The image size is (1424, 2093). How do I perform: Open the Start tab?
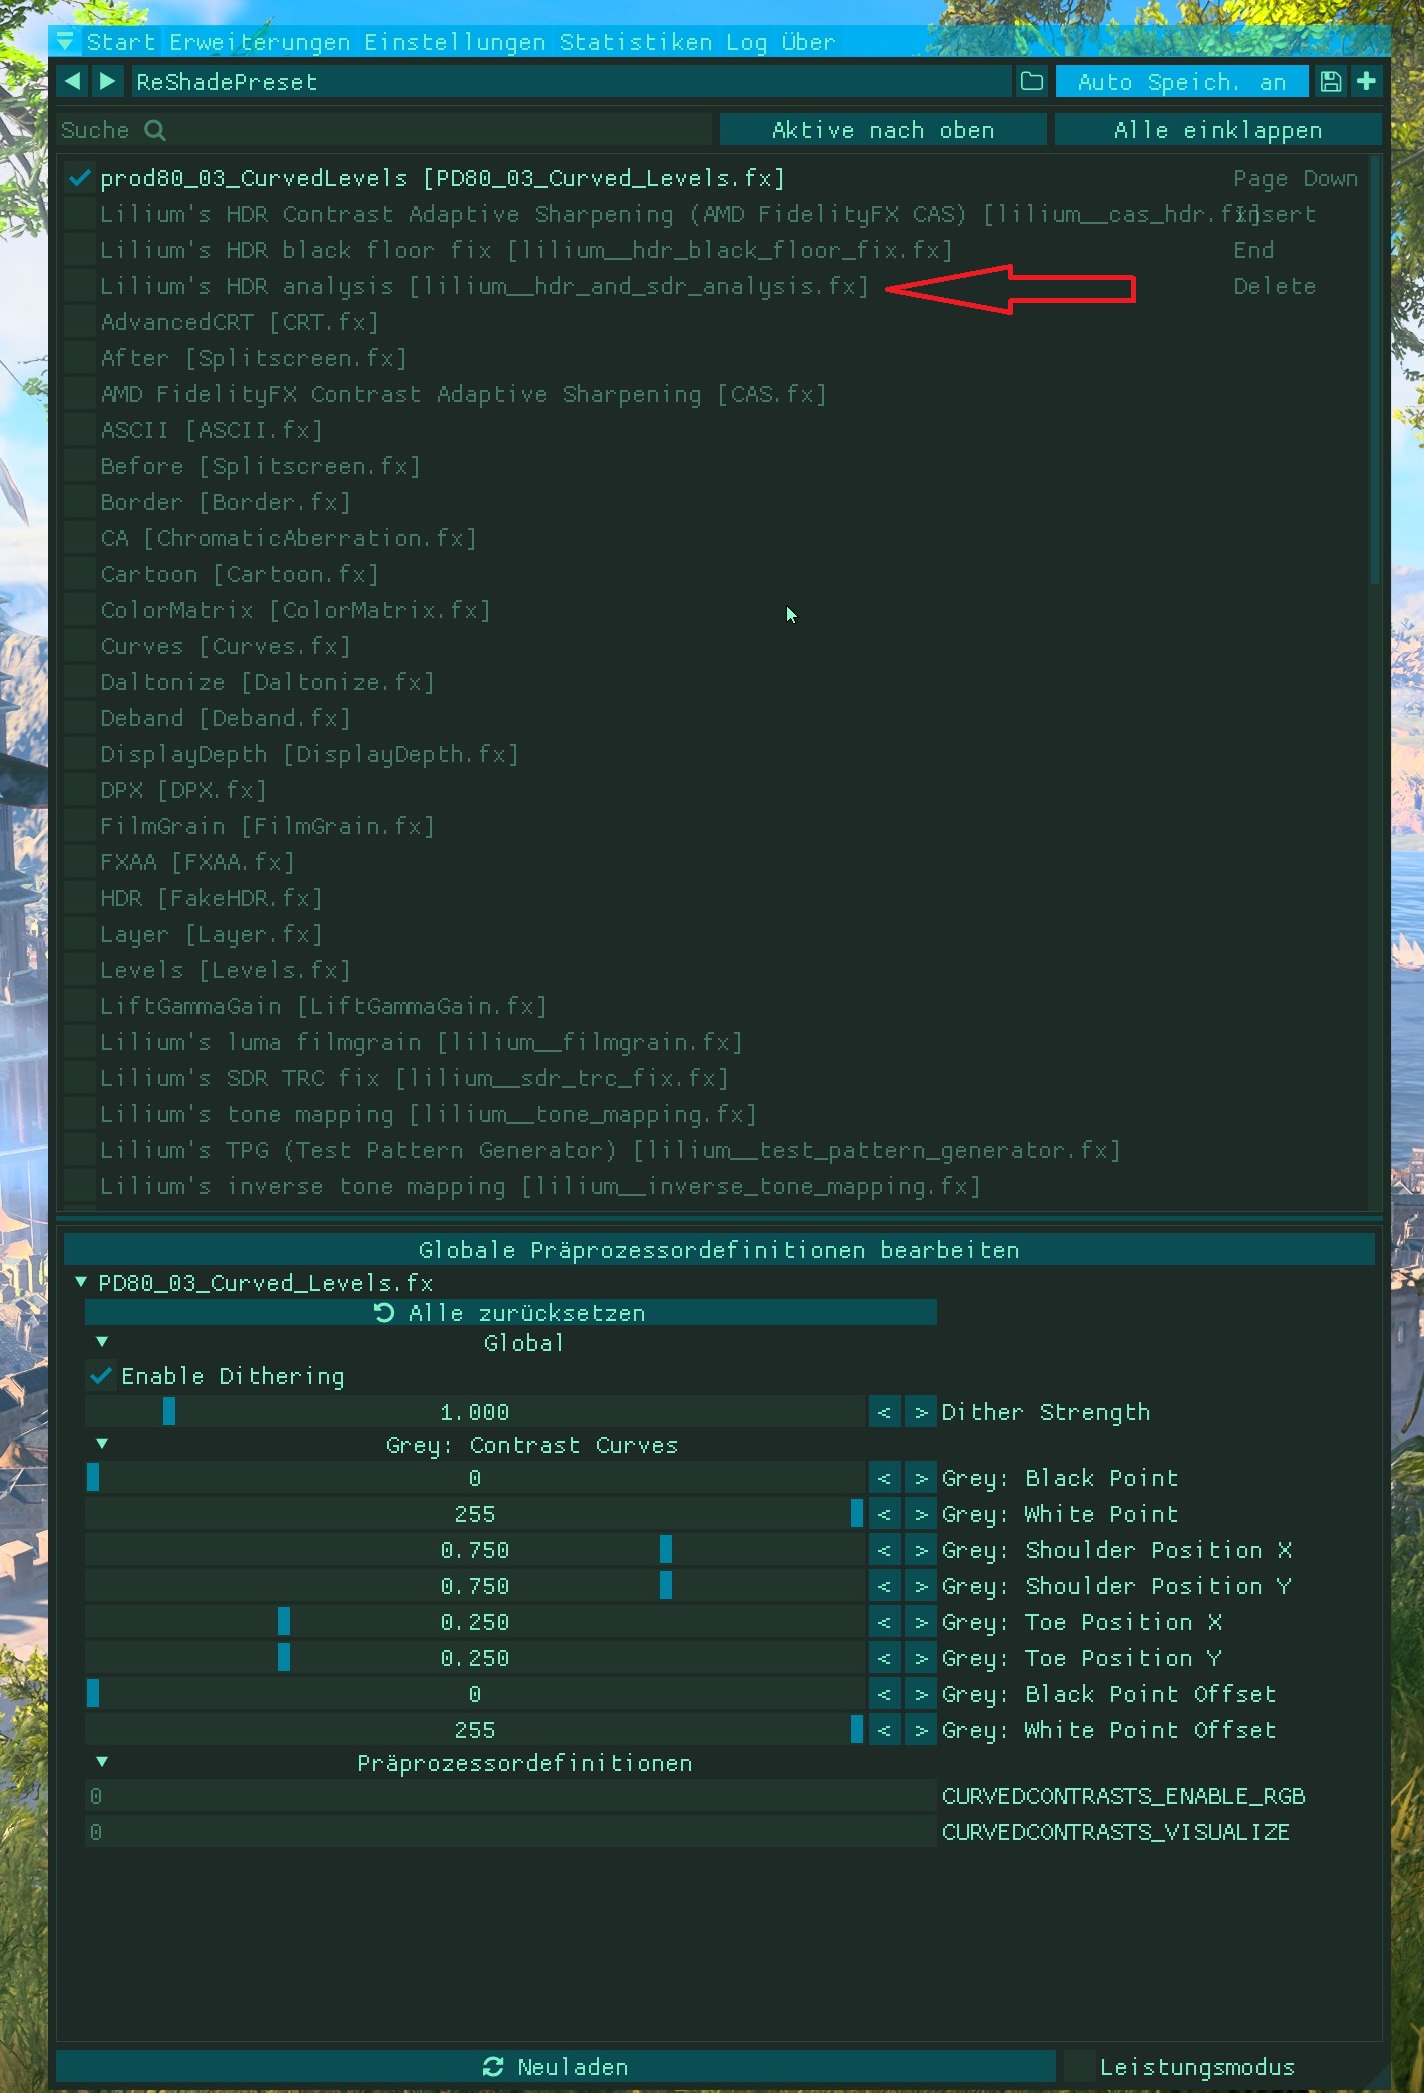tap(121, 42)
